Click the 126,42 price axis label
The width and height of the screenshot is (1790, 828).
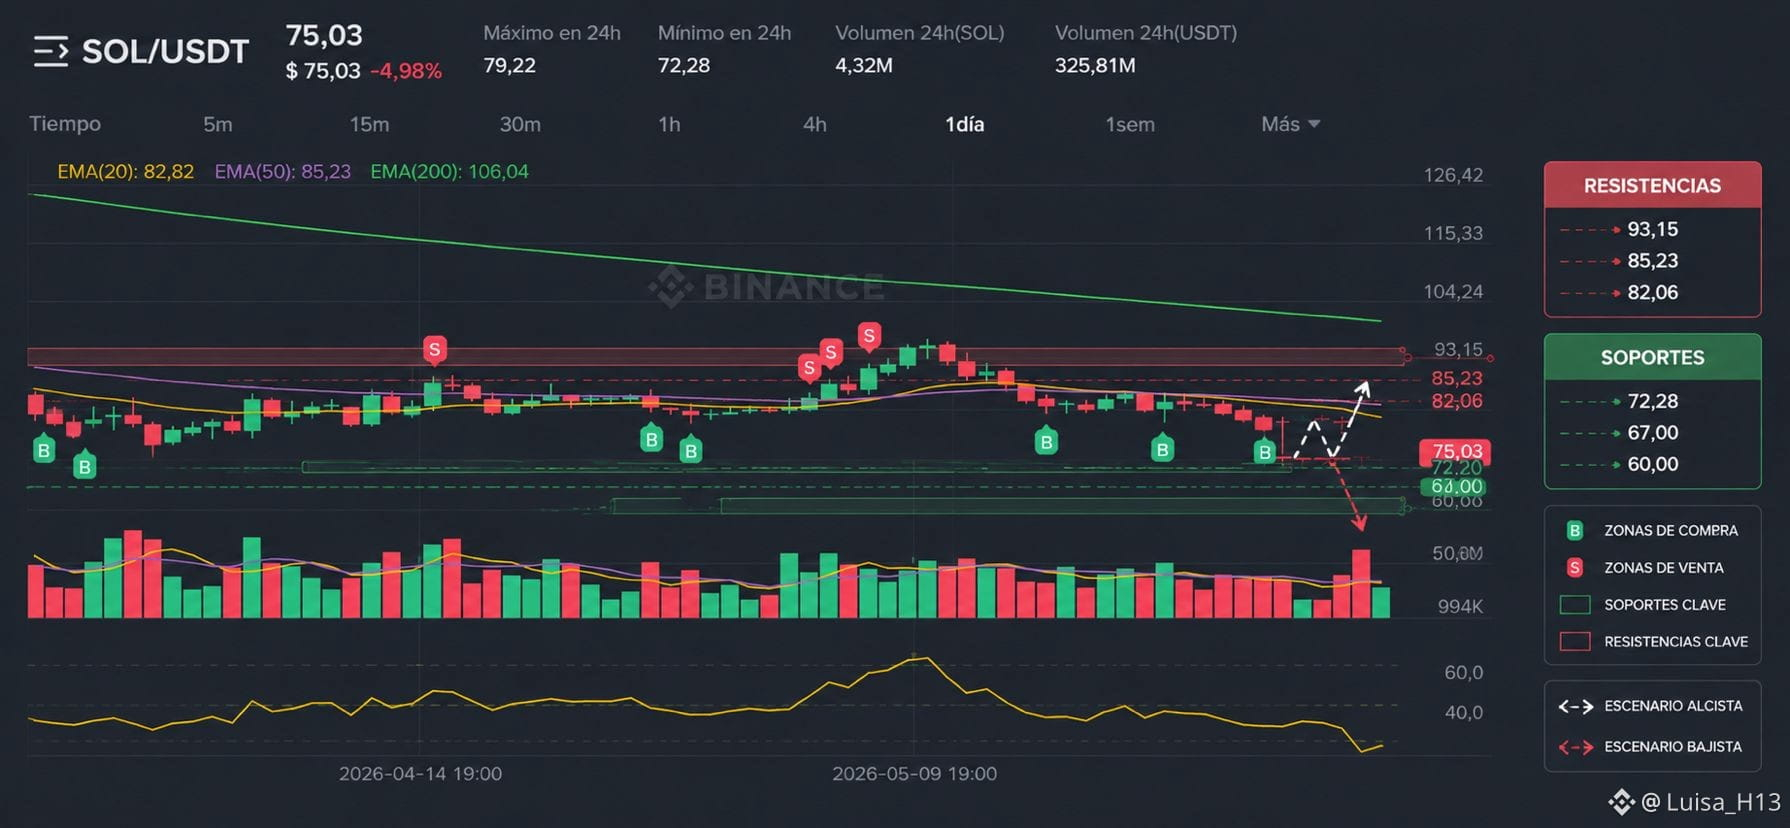coord(1453,175)
